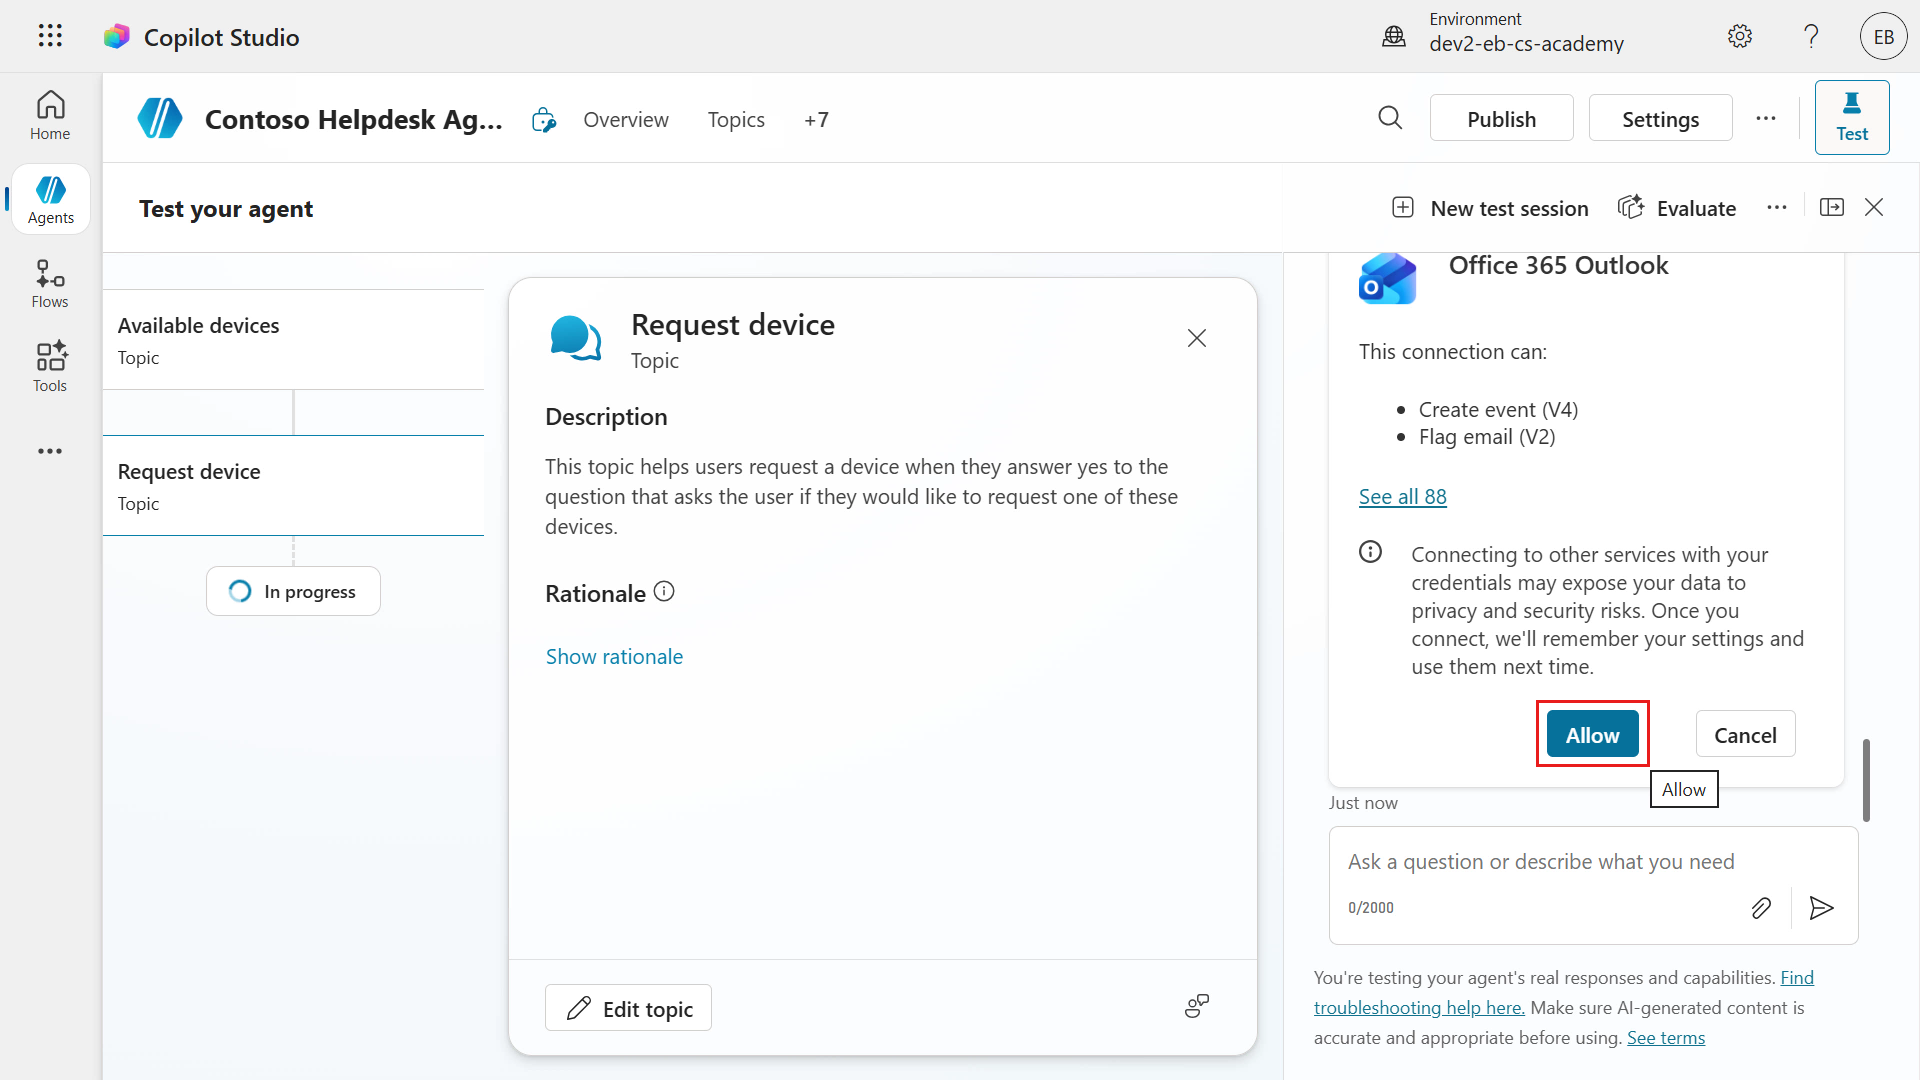This screenshot has width=1920, height=1080.
Task: Open the app launcher waffle icon
Action: coord(50,36)
